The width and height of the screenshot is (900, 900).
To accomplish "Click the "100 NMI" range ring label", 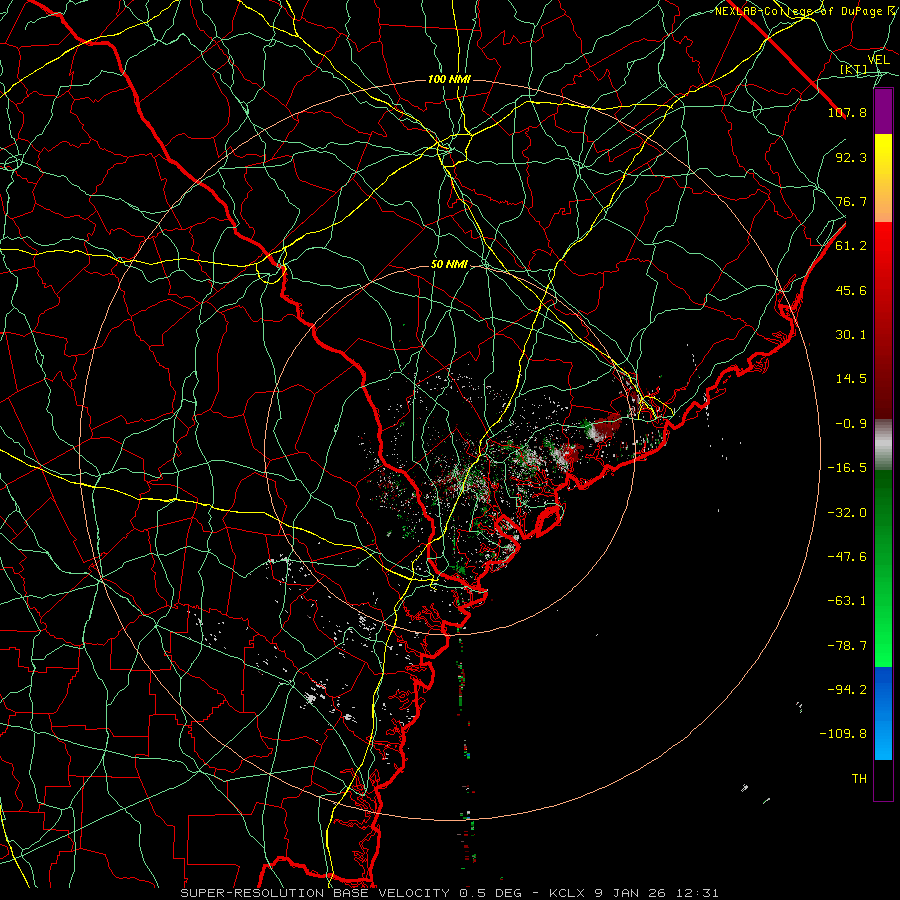I will [x=449, y=79].
